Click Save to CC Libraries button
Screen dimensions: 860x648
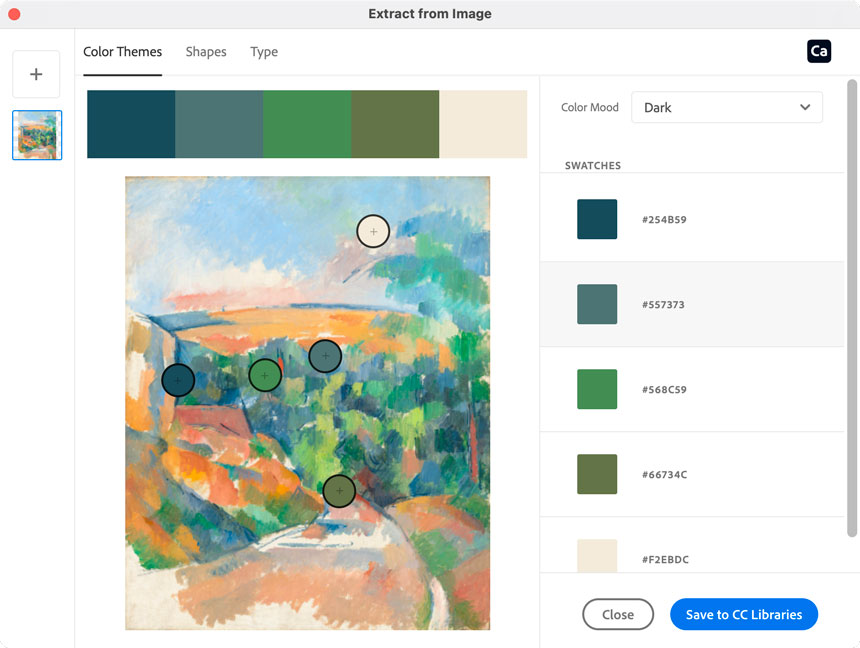[x=744, y=614]
